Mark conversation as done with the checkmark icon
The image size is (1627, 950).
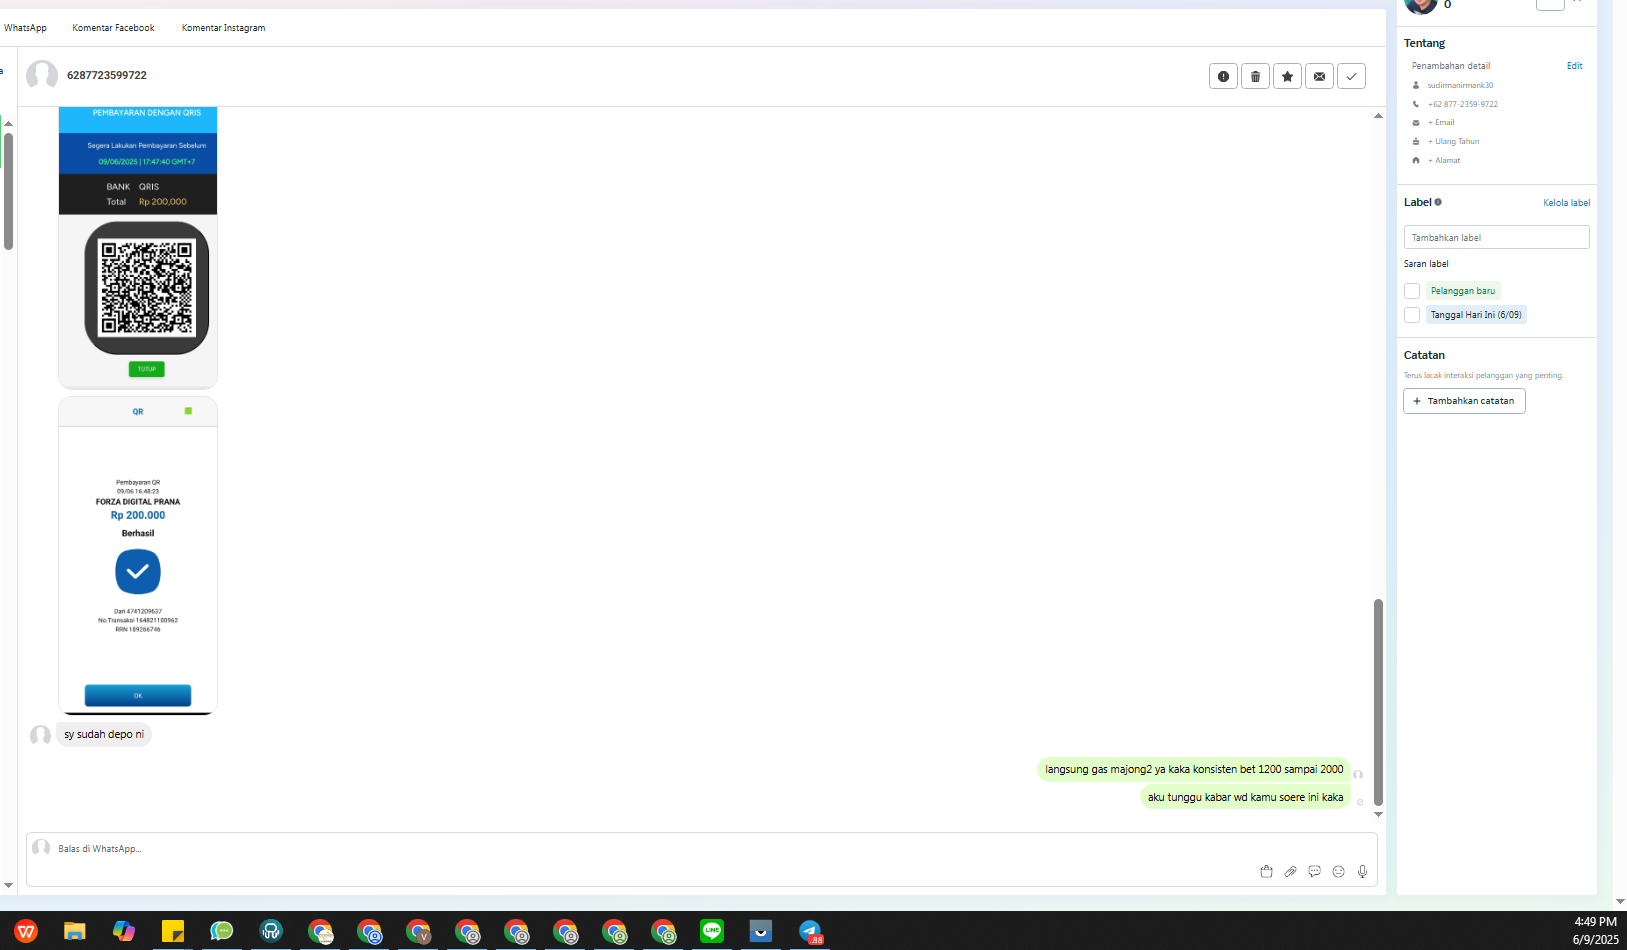(1351, 76)
